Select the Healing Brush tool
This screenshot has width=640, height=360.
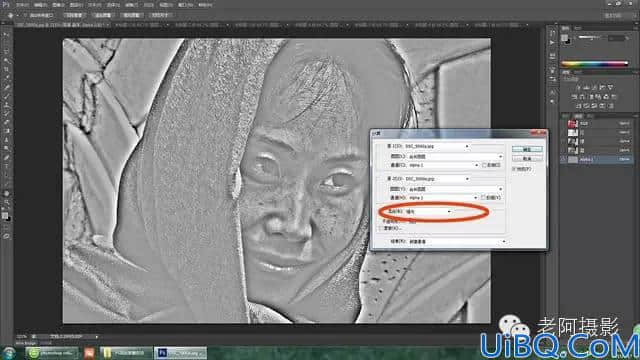click(x=6, y=87)
